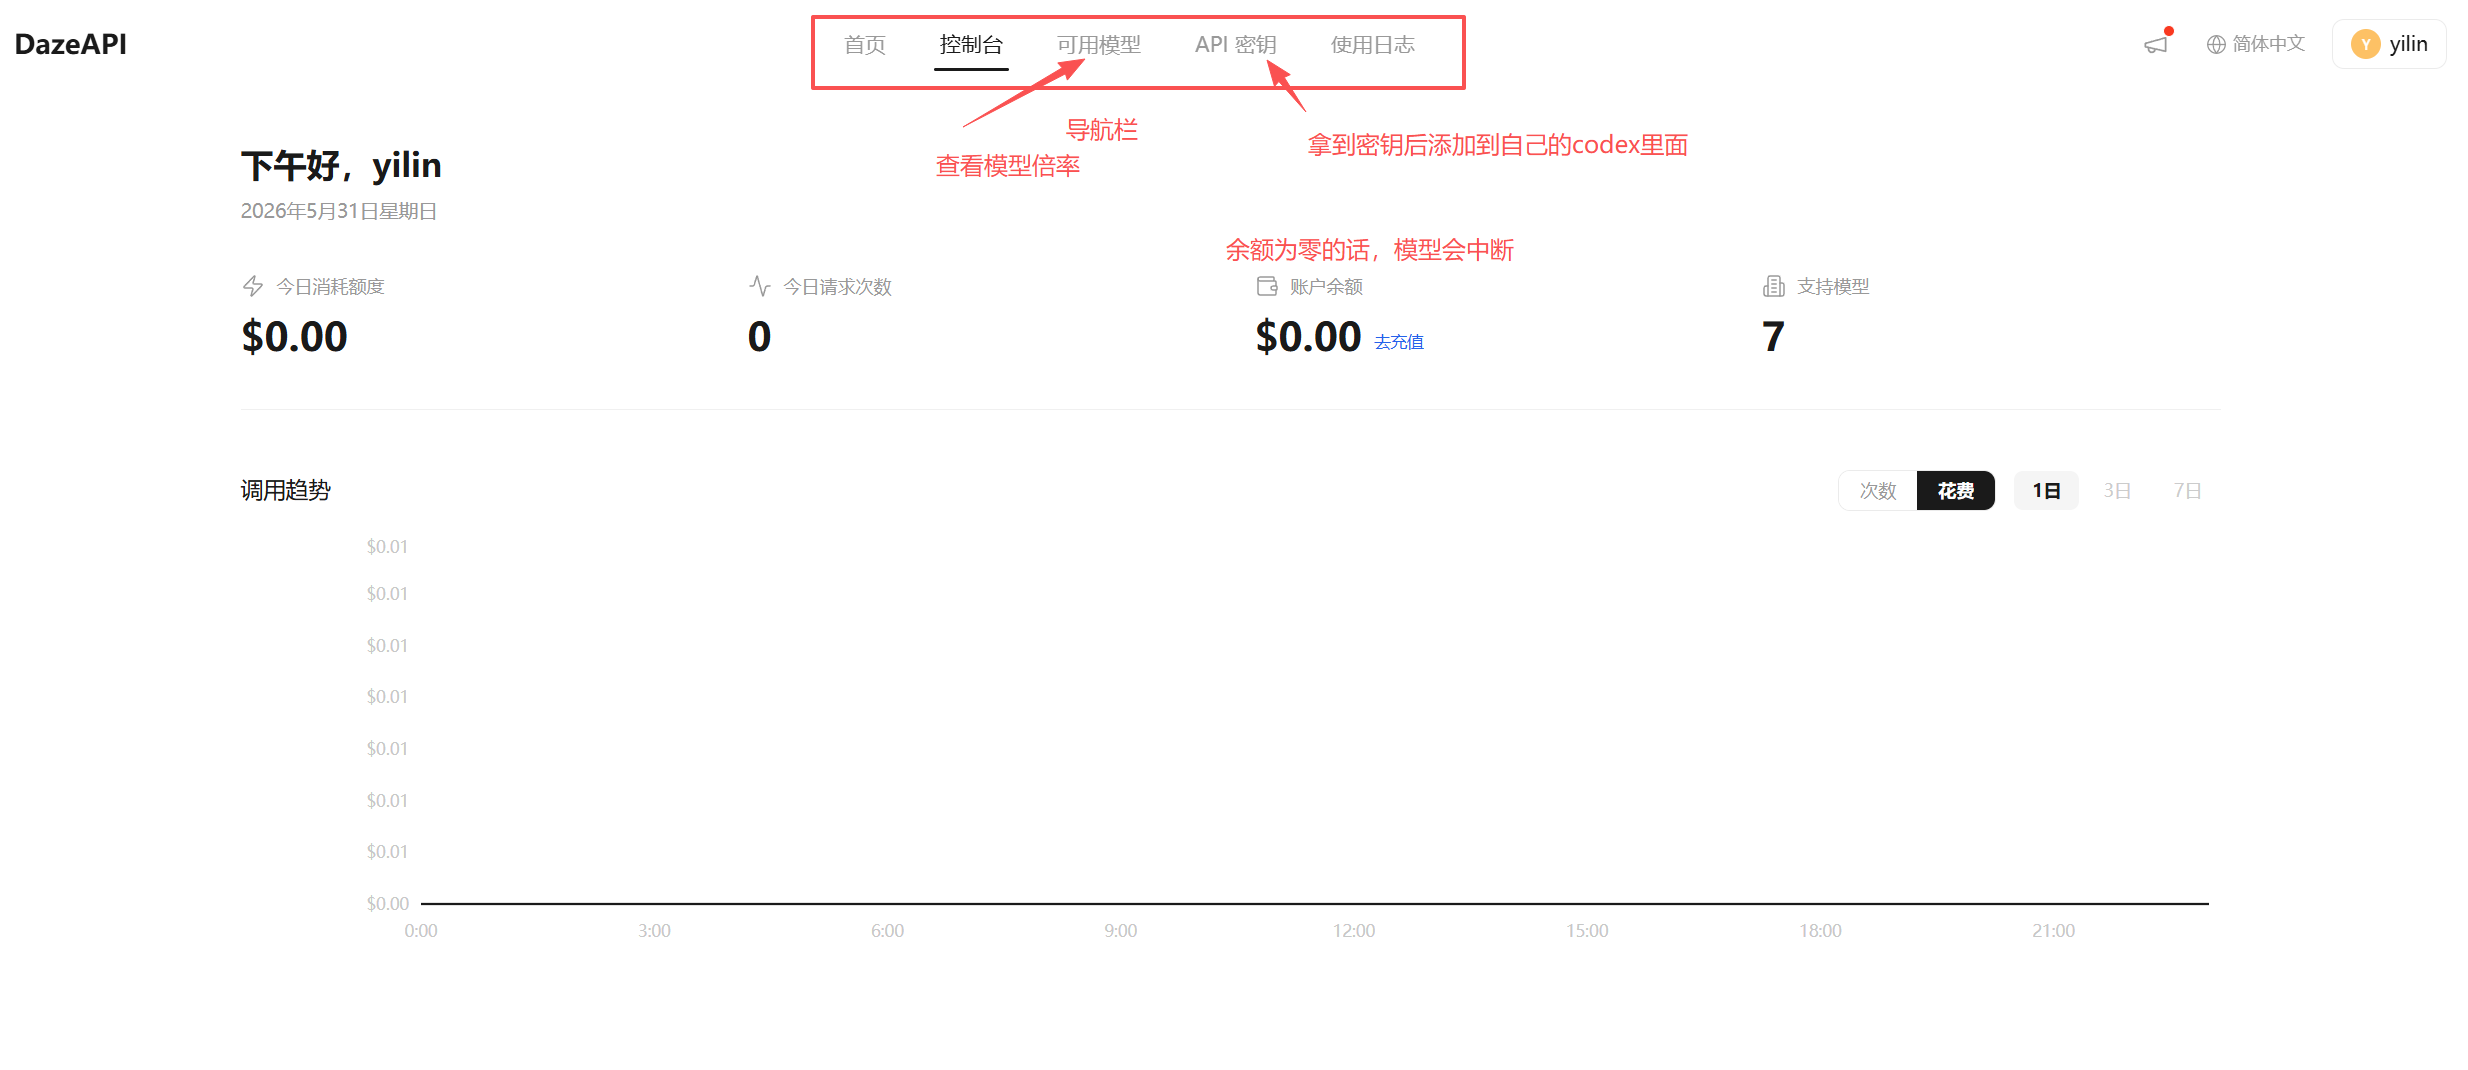Click the 18:00 label on chart axis
This screenshot has width=2468, height=1070.
[x=1820, y=931]
